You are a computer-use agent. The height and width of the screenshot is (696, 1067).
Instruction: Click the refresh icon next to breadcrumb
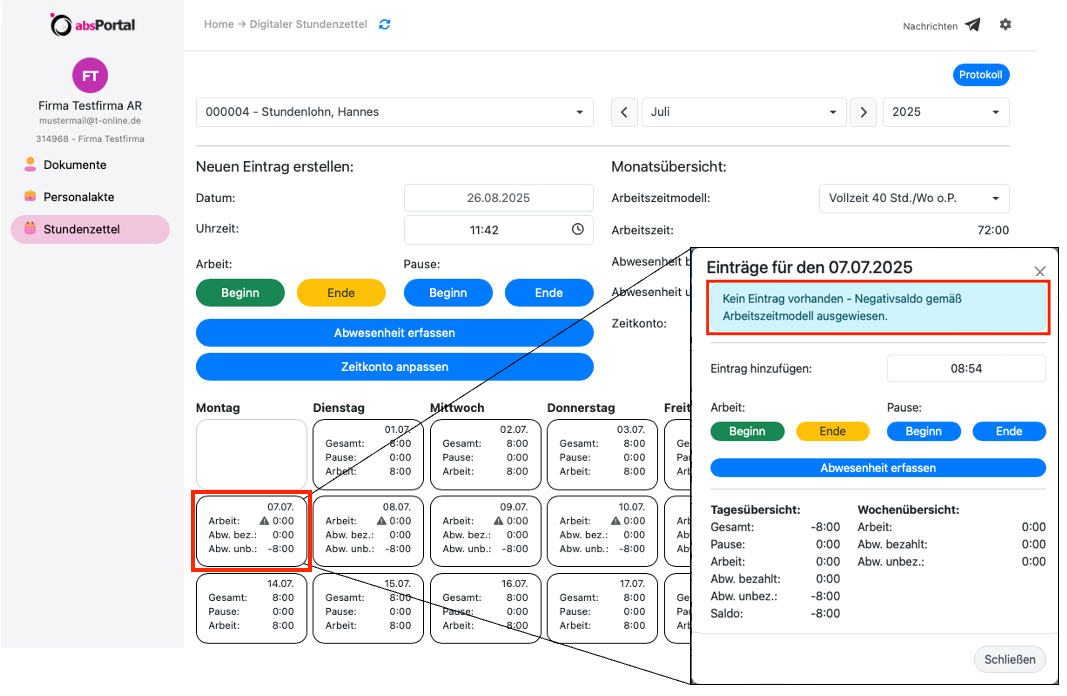(x=385, y=24)
